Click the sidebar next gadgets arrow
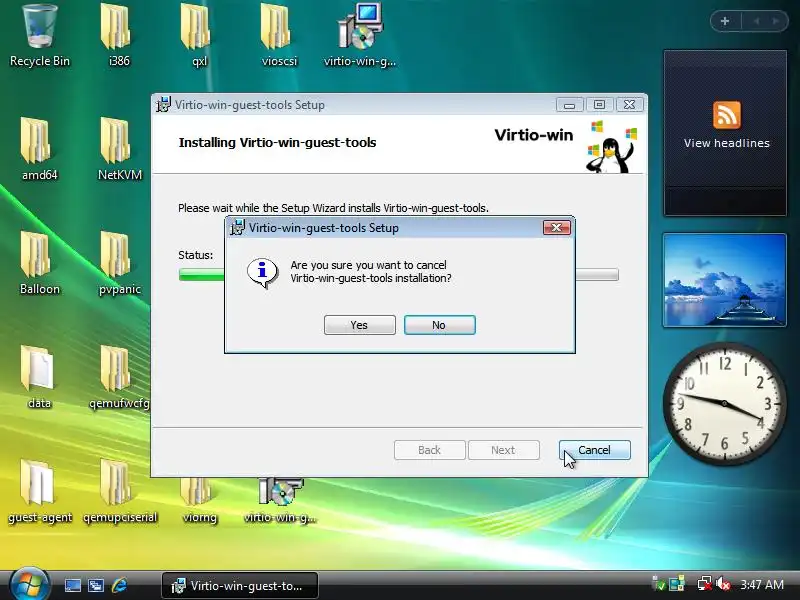The height and width of the screenshot is (600, 800). click(776, 21)
